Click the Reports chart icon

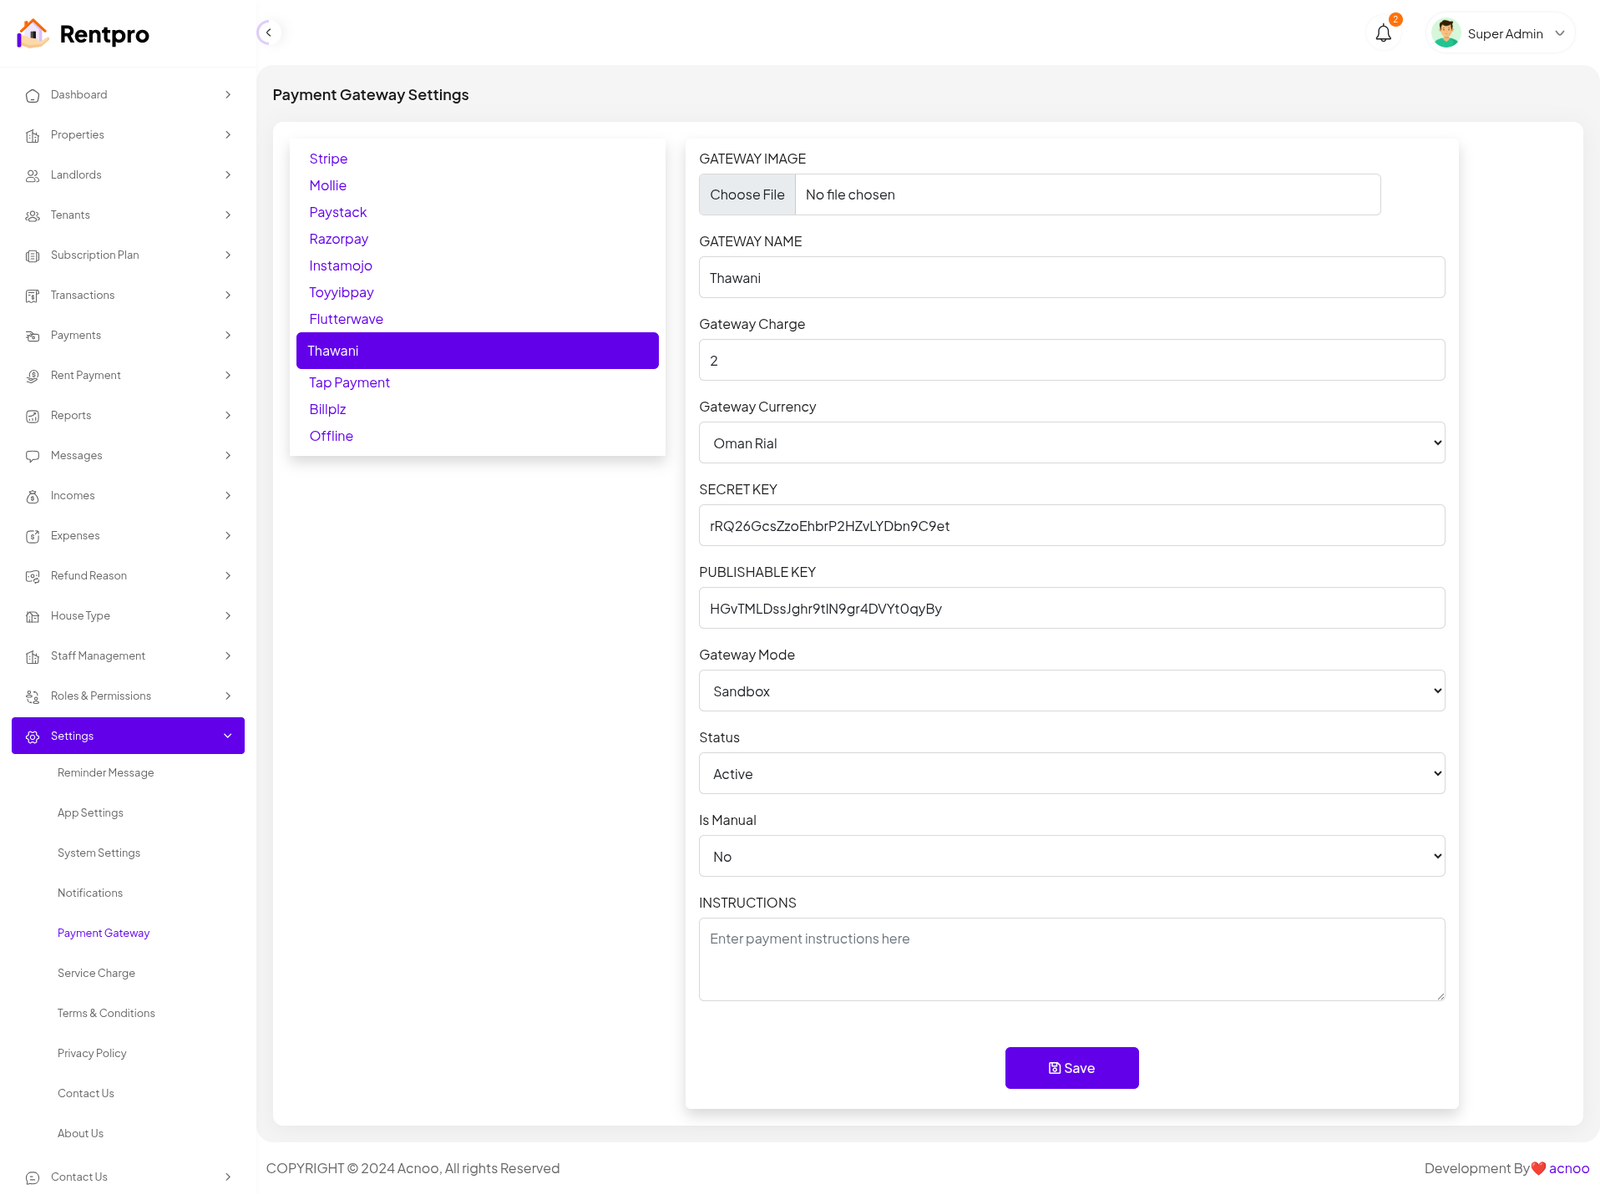point(32,416)
